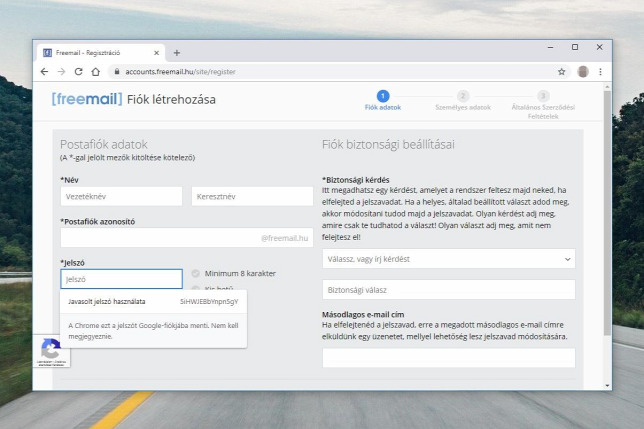Select the Freemail - Regisztráció tab

tap(101, 53)
